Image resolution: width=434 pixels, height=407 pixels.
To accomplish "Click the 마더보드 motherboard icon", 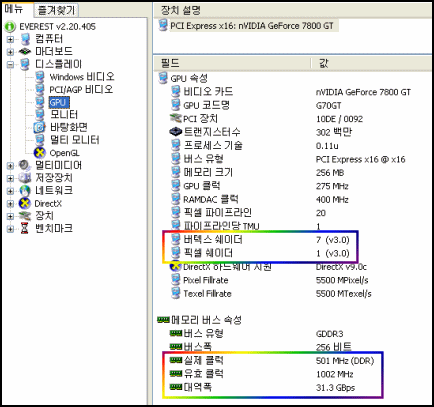I will pos(25,52).
